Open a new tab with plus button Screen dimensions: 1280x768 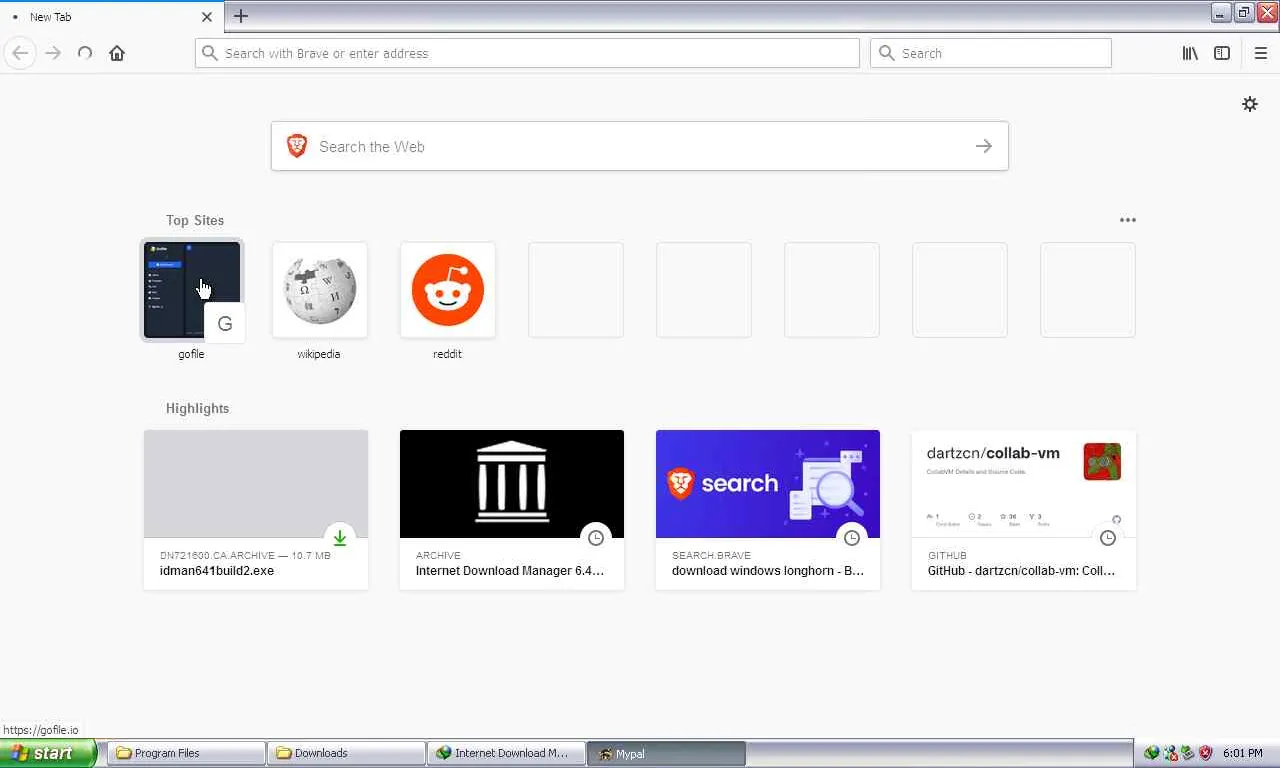[240, 16]
